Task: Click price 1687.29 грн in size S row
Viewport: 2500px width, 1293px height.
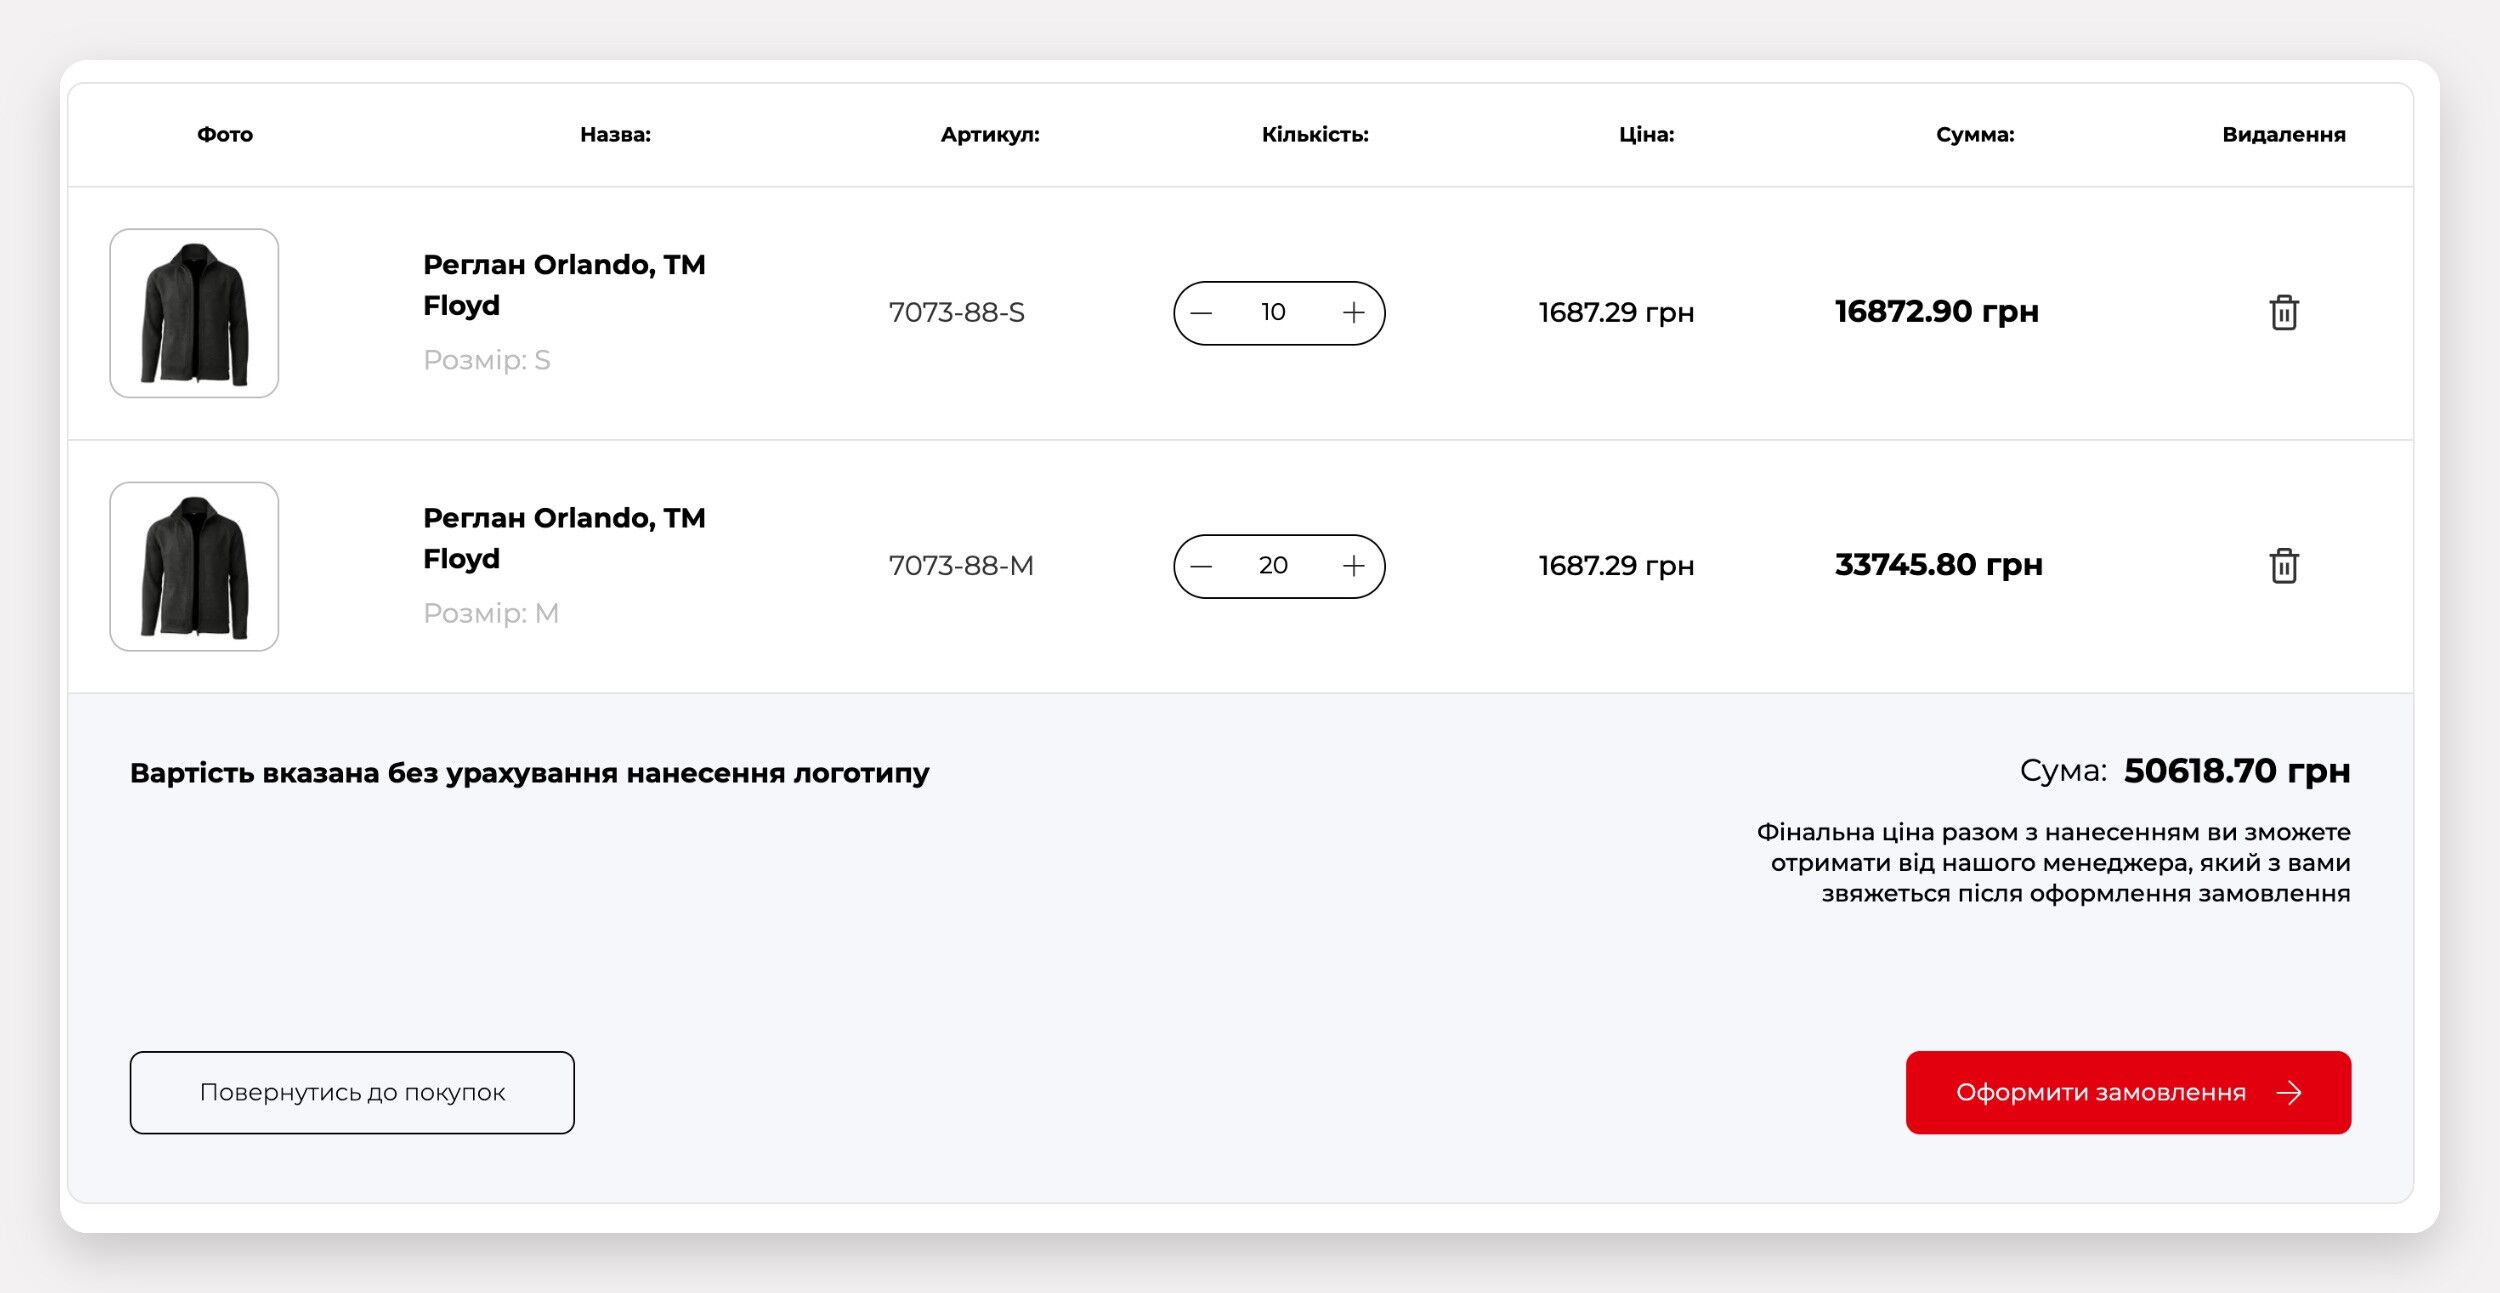Action: click(x=1616, y=313)
